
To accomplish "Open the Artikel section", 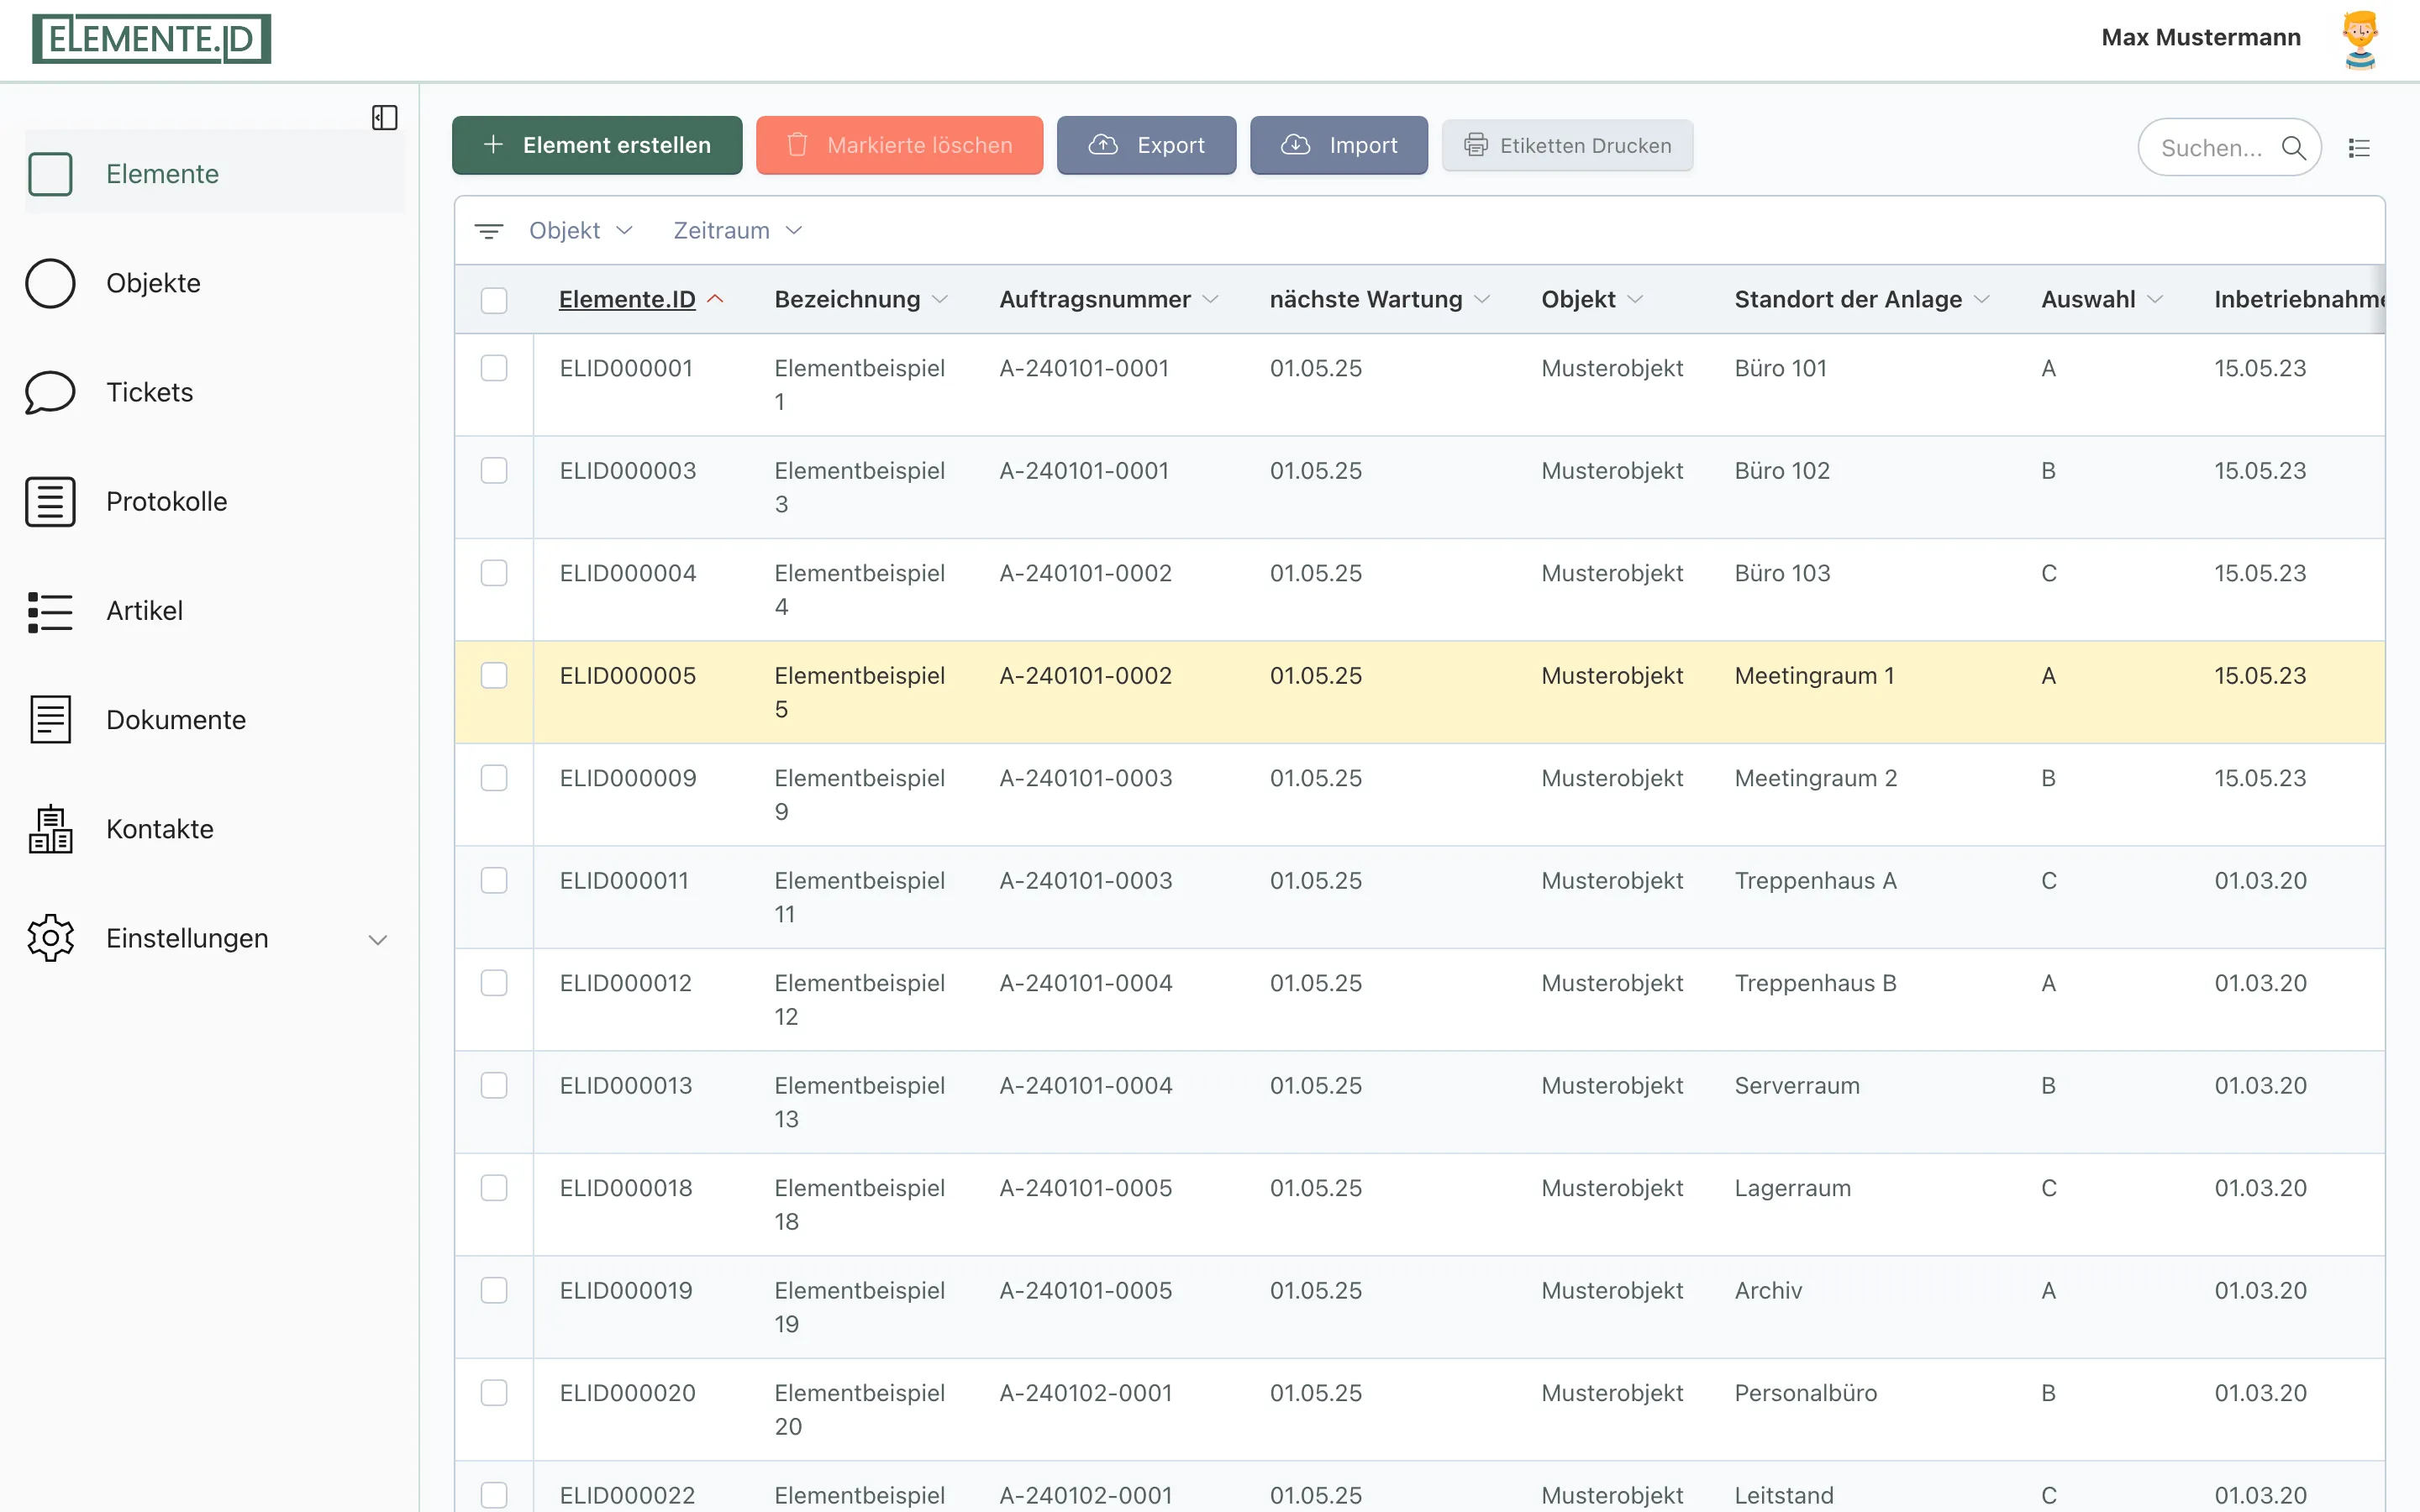I will [x=215, y=611].
